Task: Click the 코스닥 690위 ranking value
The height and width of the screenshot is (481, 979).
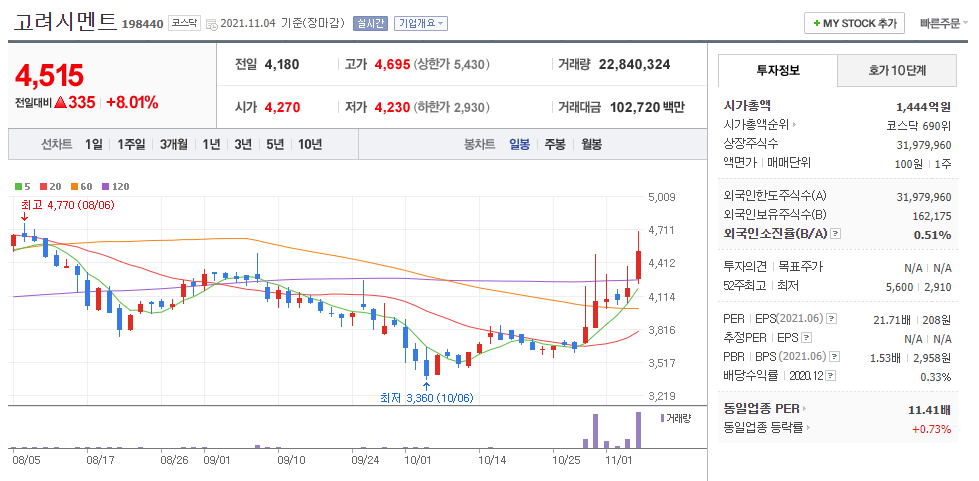Action: [x=918, y=126]
